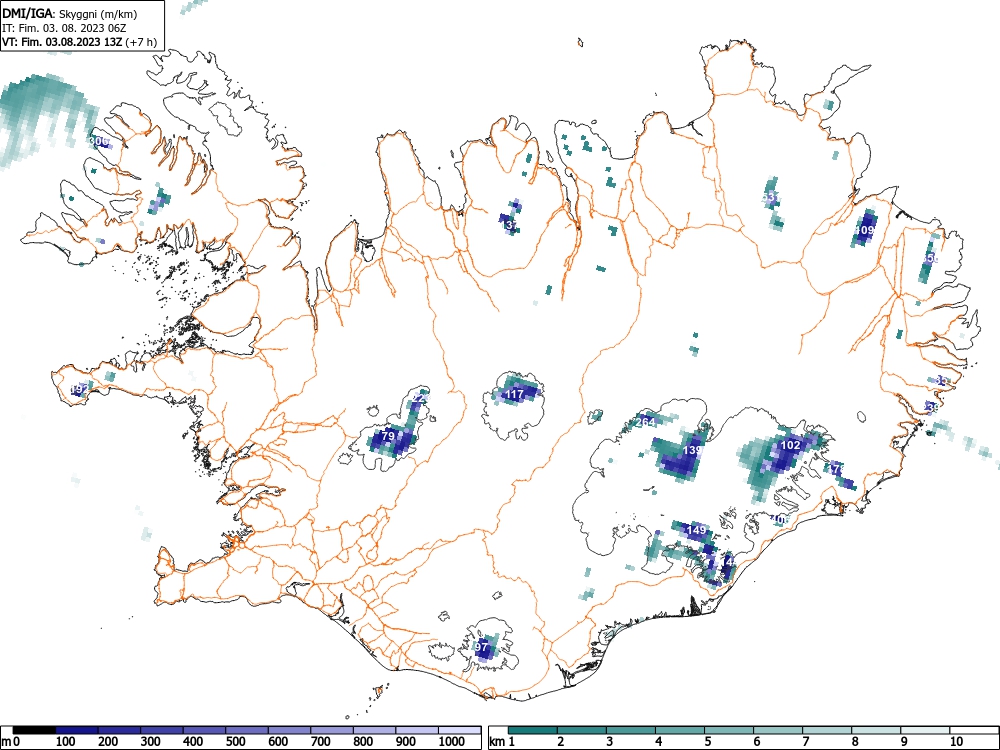Click the "km 1" legend label
This screenshot has height=750, width=1000.
pyautogui.click(x=502, y=742)
